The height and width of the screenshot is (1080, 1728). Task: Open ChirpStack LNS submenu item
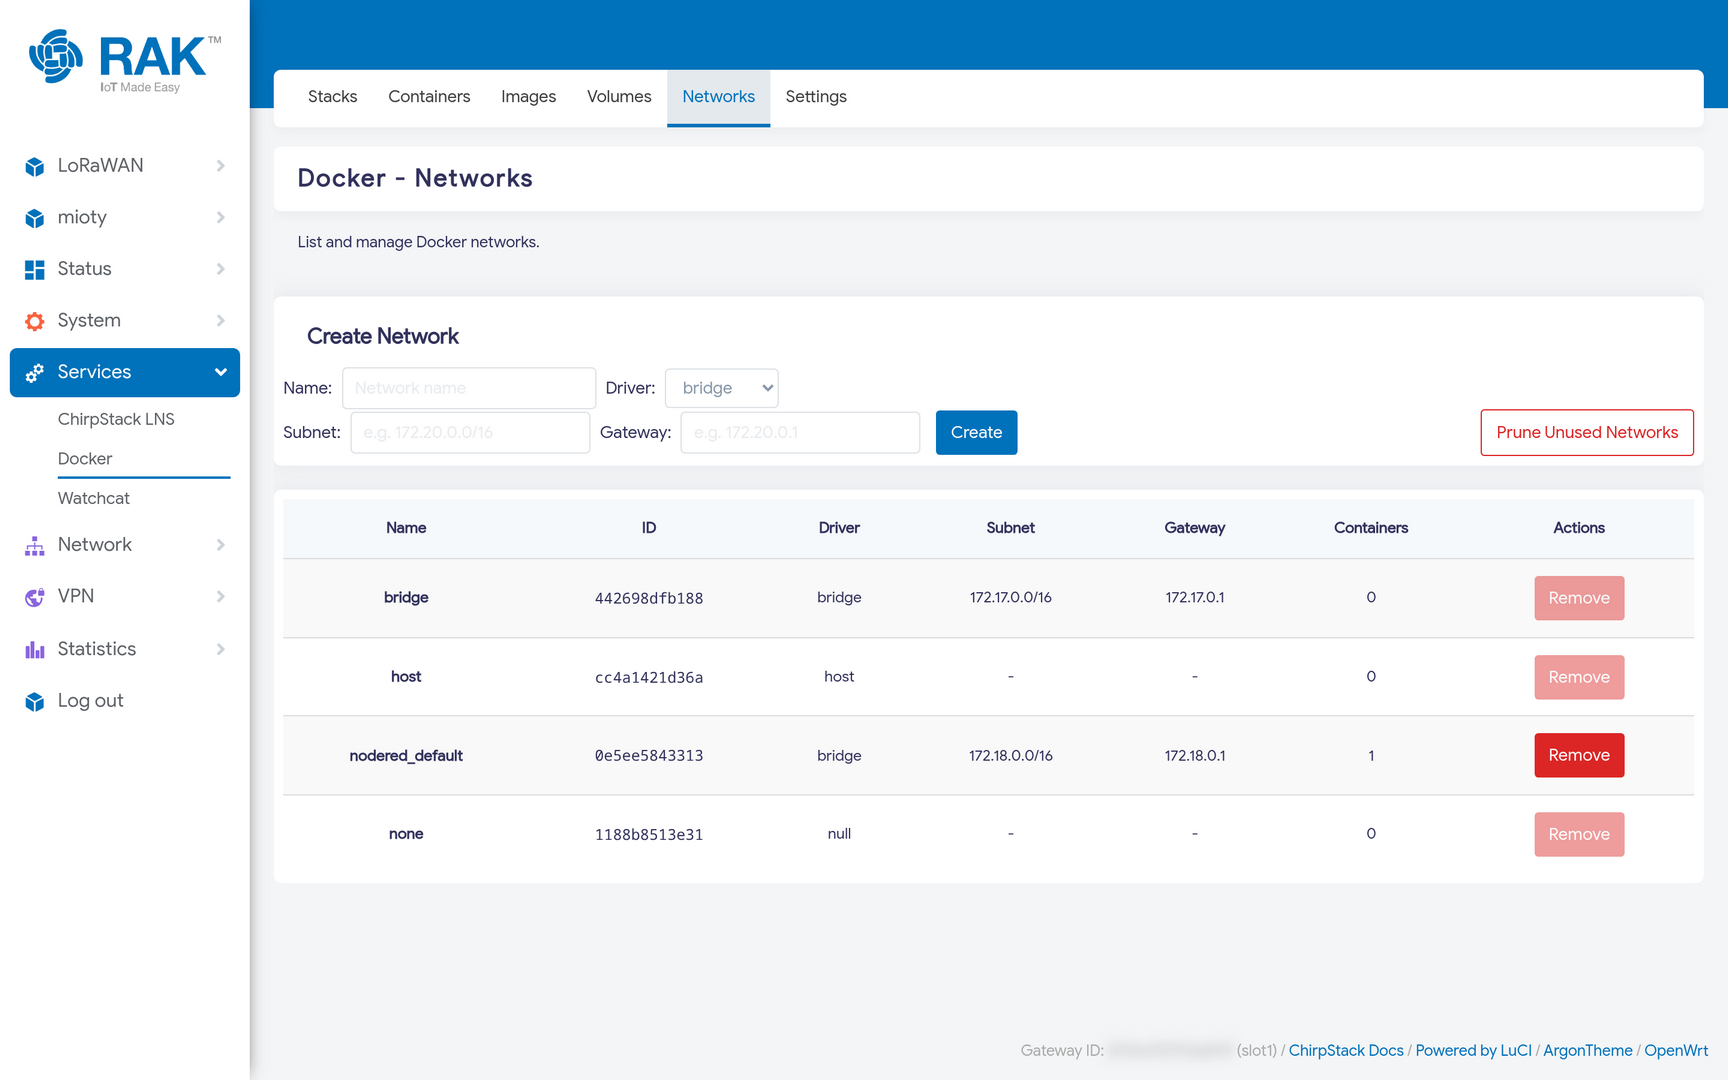pos(116,419)
